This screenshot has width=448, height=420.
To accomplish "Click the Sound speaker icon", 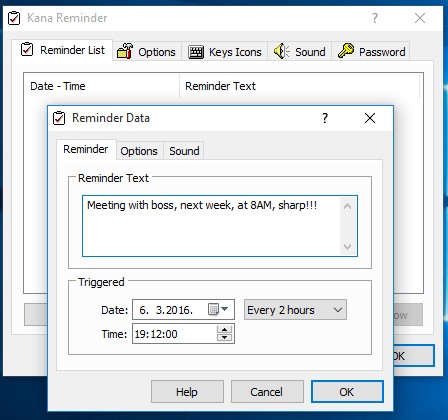I will click(282, 51).
